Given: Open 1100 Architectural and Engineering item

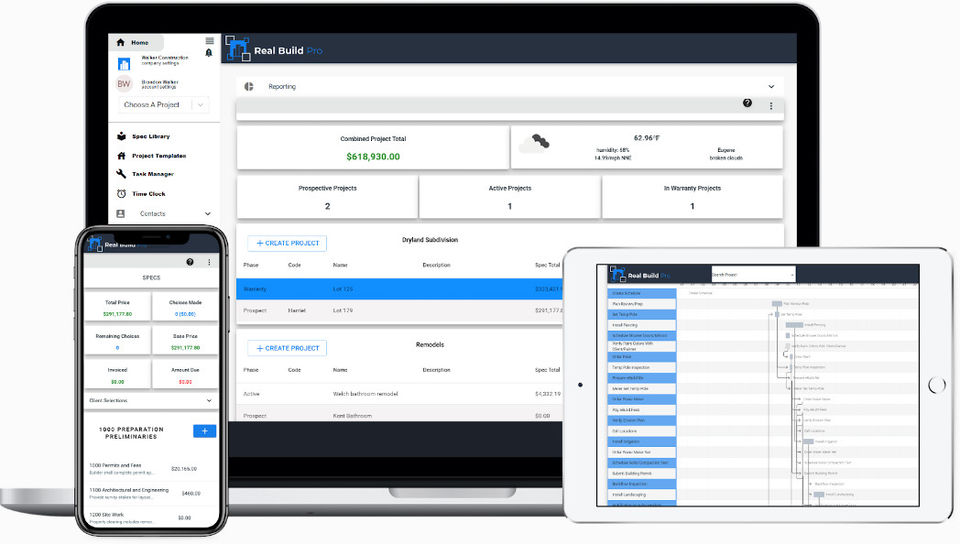Looking at the screenshot, I should tap(151, 493).
